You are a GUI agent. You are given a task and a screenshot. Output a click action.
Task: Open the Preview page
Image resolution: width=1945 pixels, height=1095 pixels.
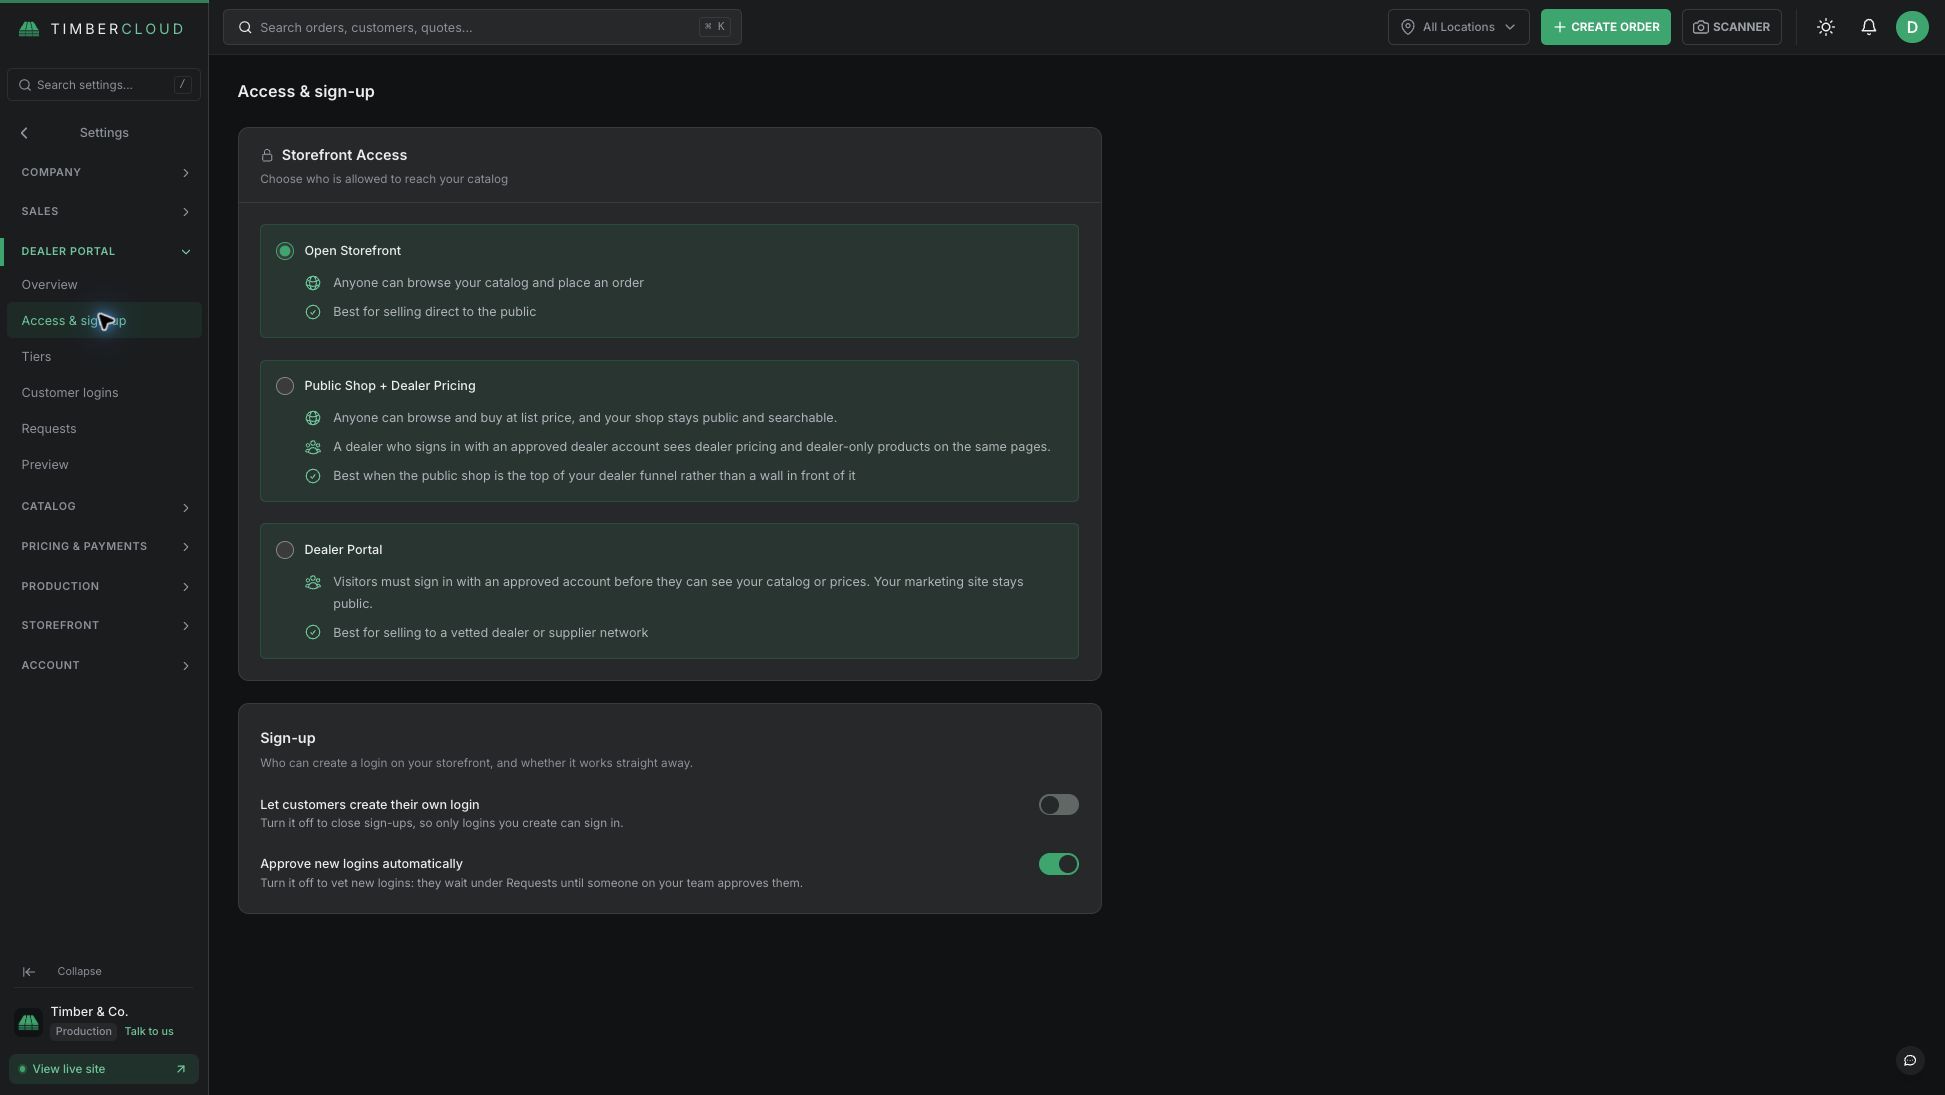(104, 465)
